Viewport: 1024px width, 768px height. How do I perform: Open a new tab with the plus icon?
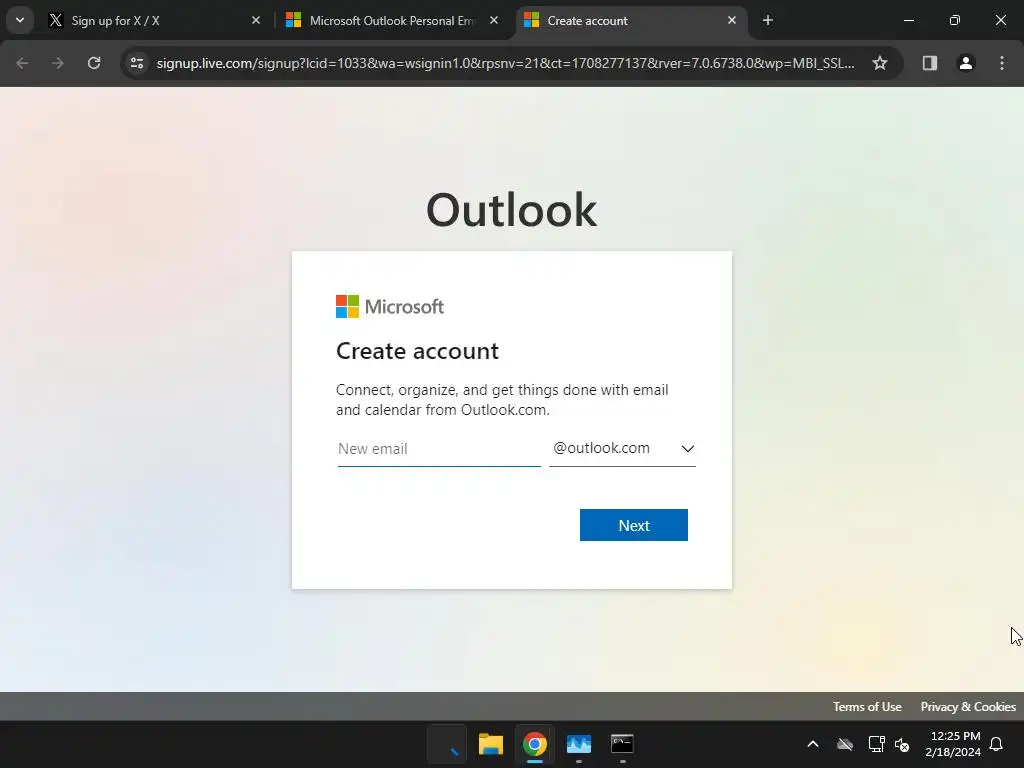coord(768,20)
